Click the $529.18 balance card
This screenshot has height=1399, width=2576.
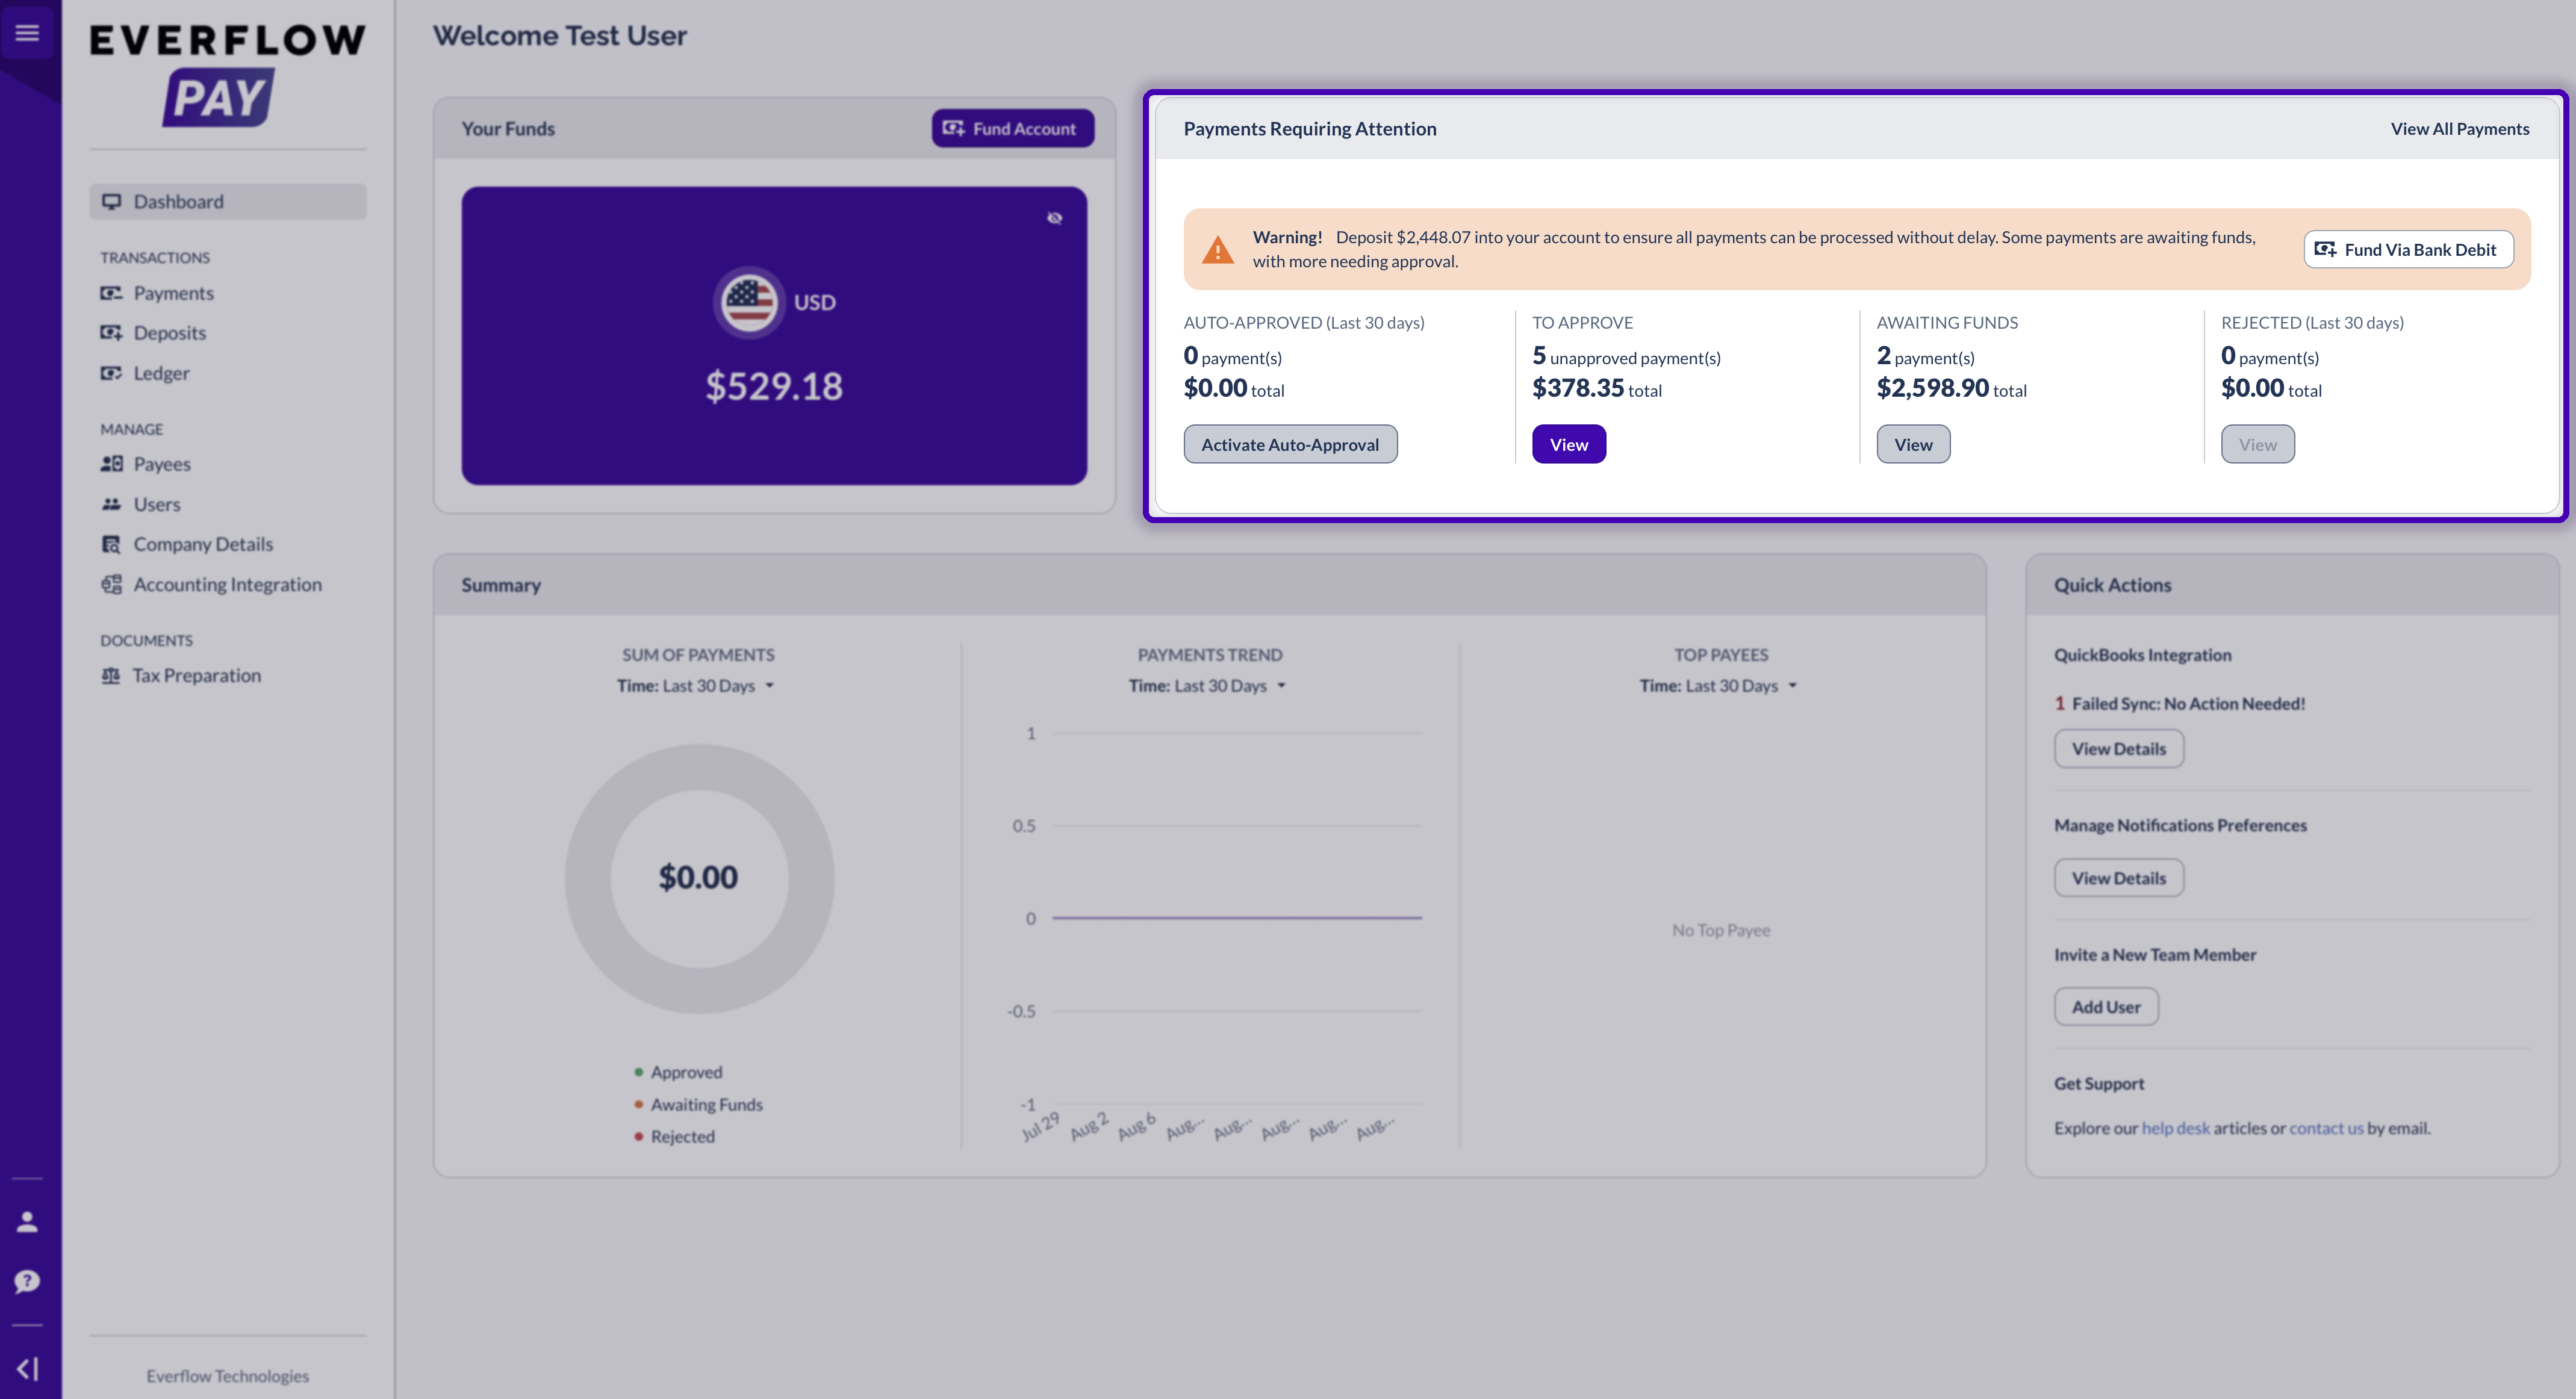click(774, 336)
